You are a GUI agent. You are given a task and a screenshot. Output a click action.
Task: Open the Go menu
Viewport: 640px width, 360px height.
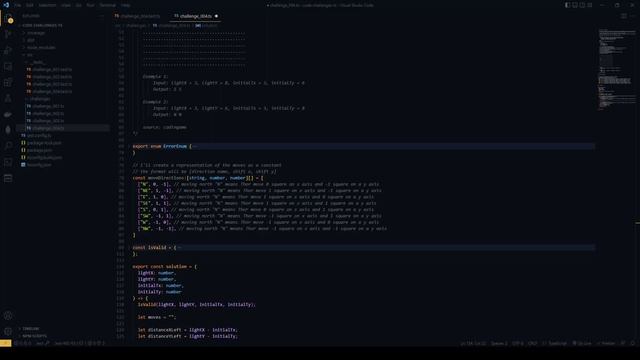78,5
